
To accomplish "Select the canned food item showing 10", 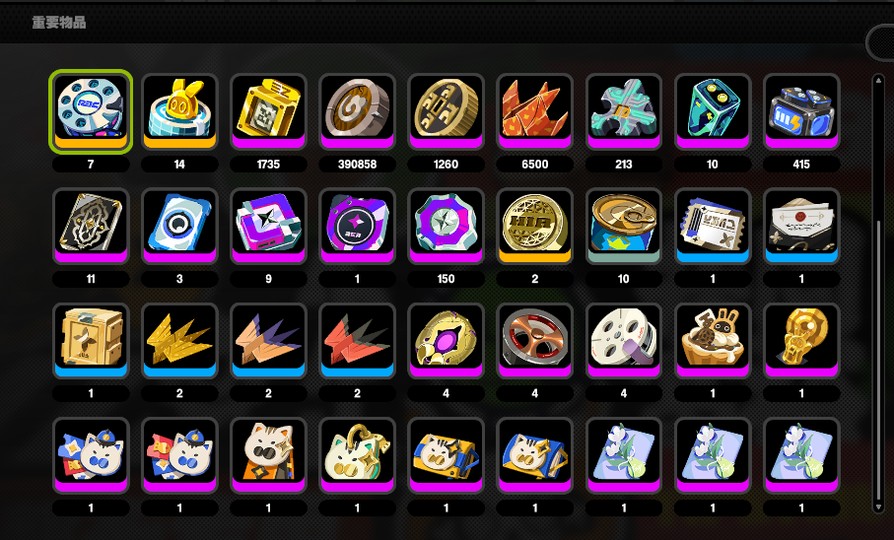I will click(x=624, y=226).
